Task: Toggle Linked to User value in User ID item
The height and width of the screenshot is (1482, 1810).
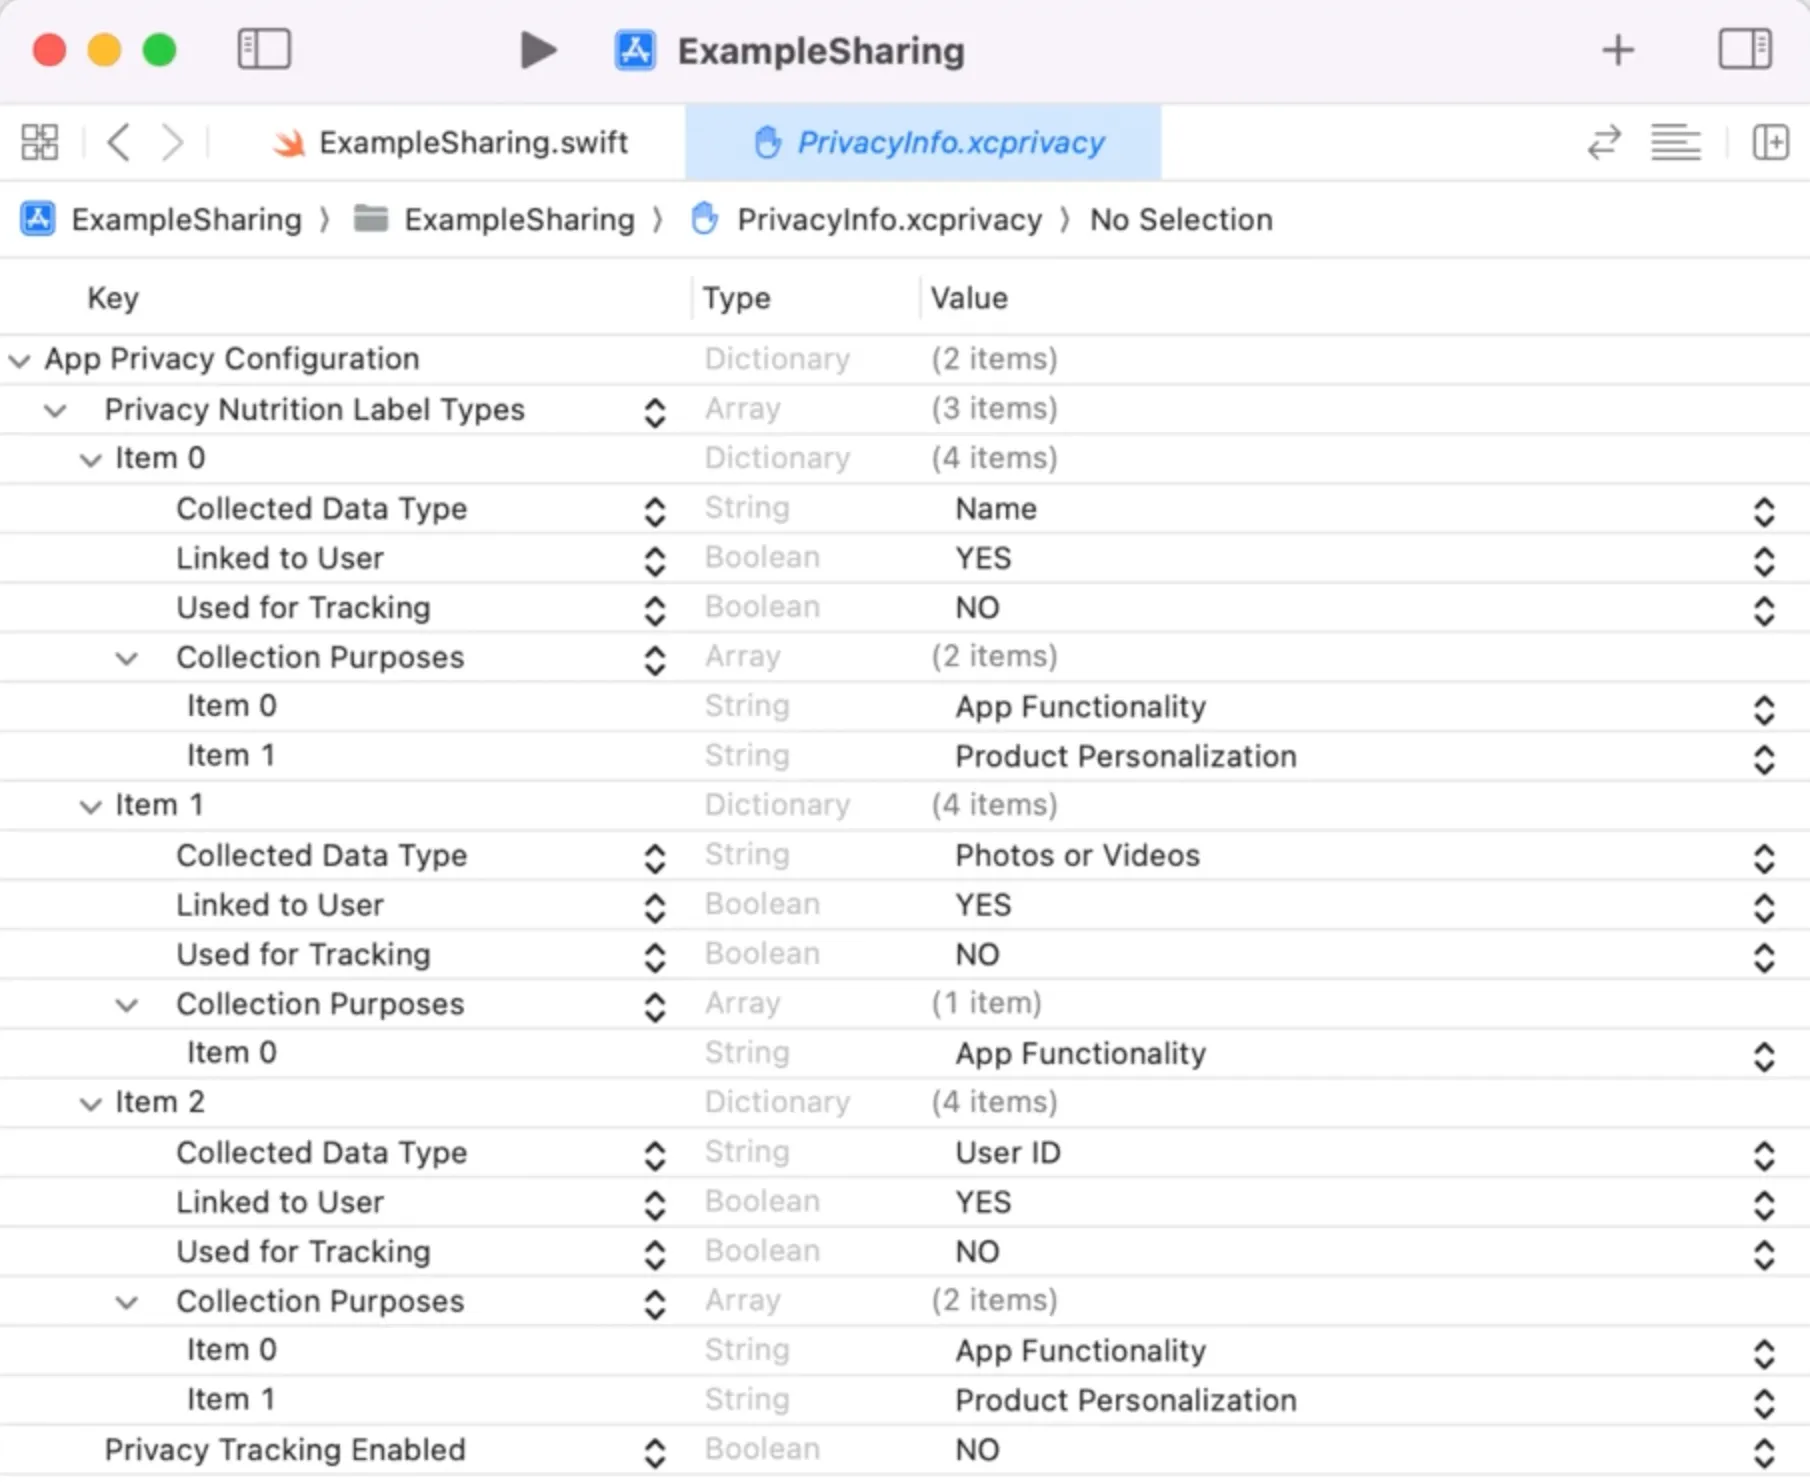Action: (x=1764, y=1205)
